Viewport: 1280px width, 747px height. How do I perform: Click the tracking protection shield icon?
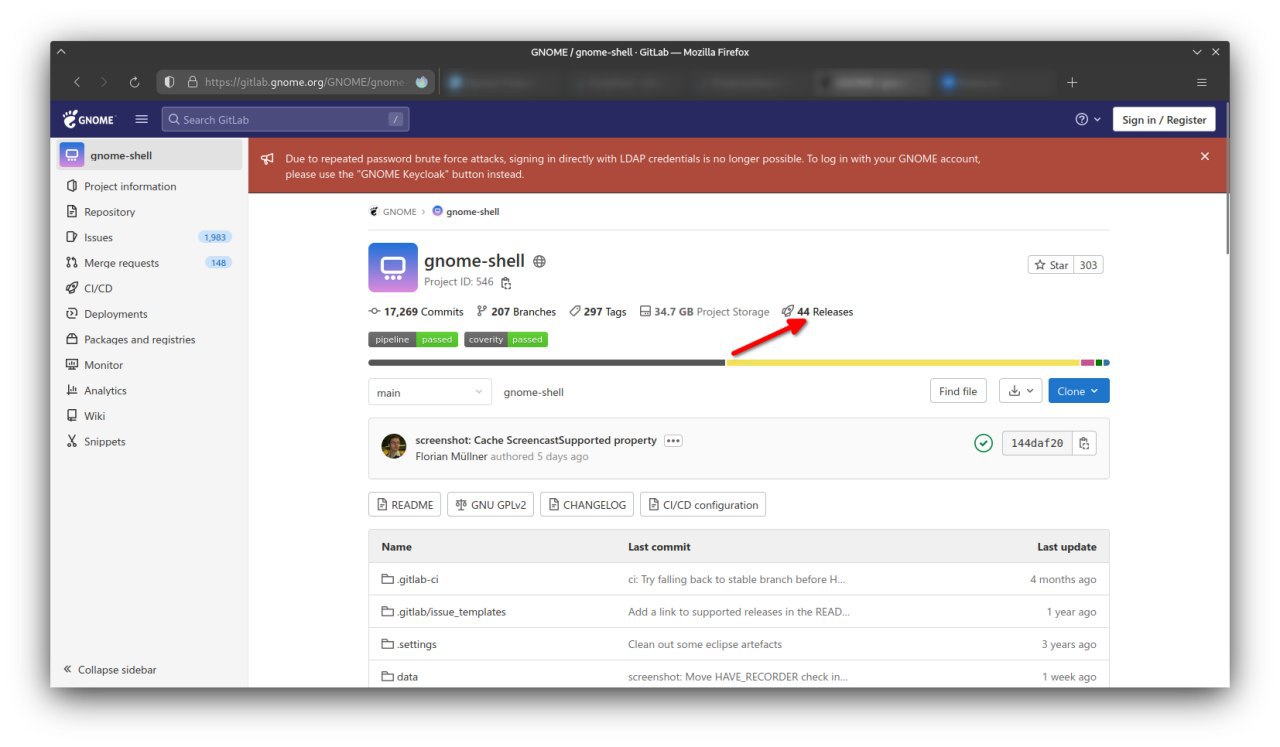tap(169, 82)
